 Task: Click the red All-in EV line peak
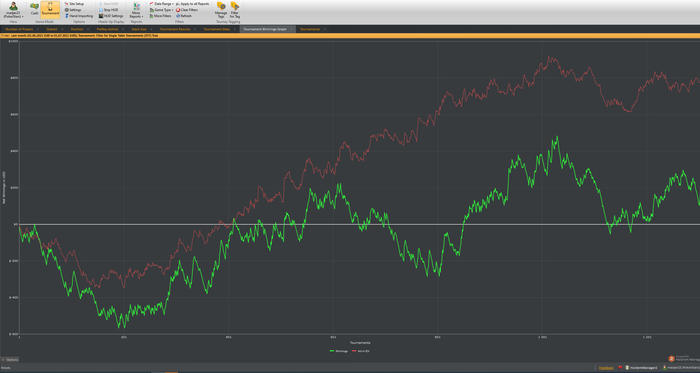click(x=550, y=58)
